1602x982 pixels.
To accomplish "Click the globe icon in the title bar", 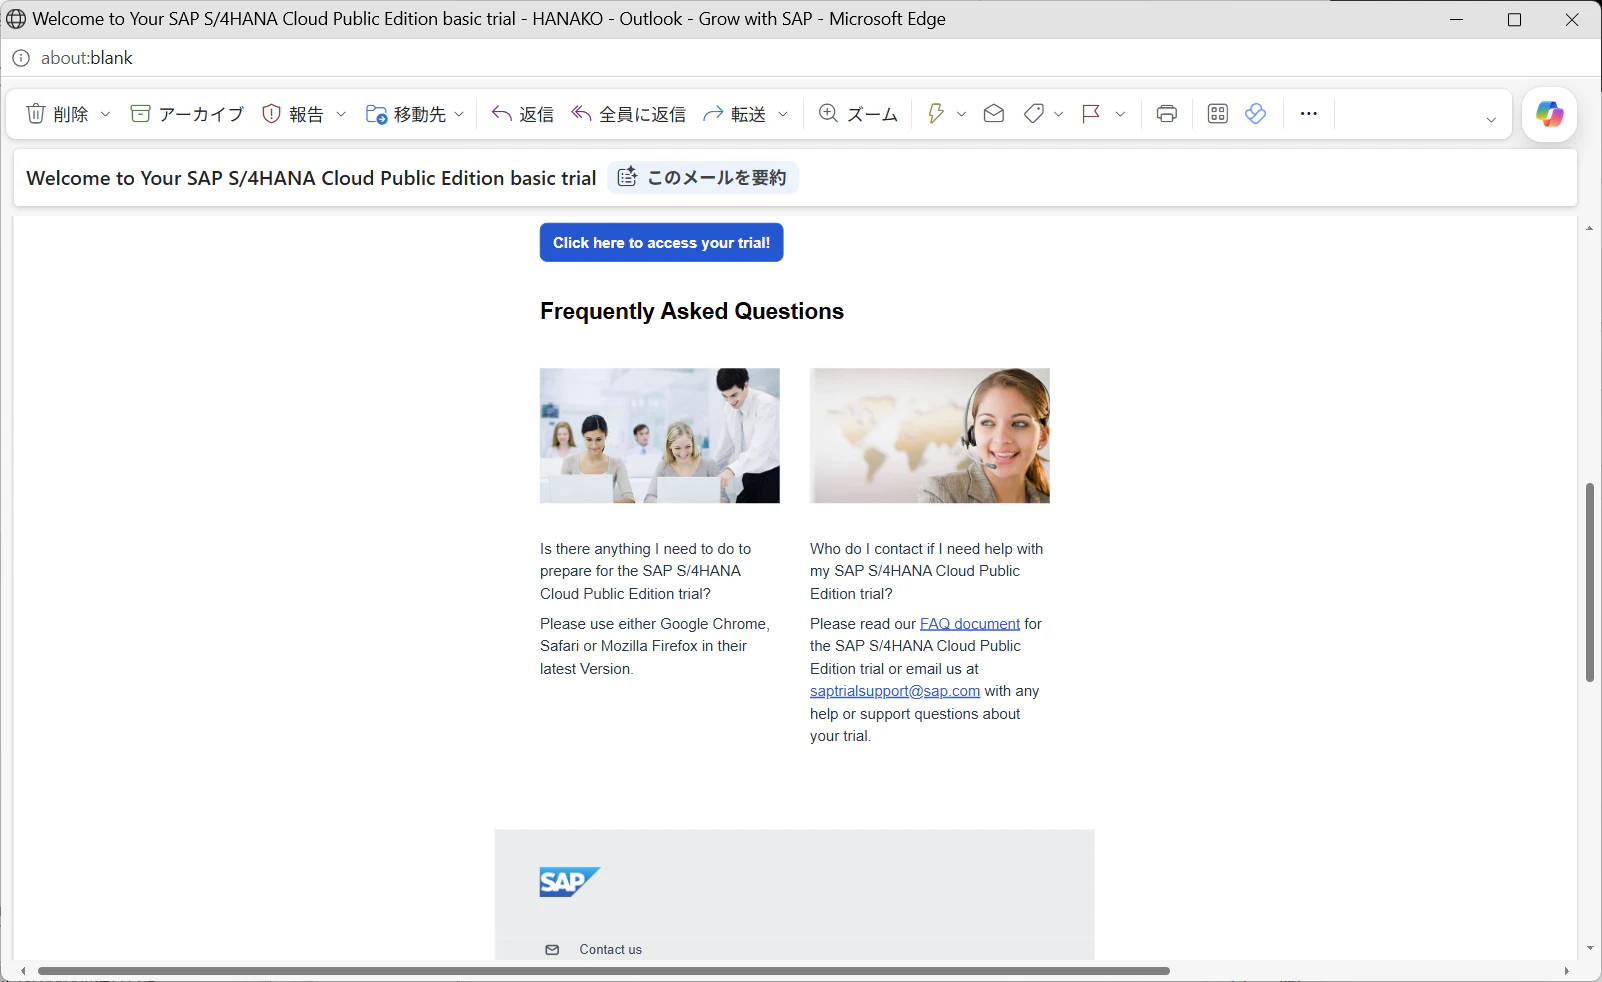I will pyautogui.click(x=16, y=19).
